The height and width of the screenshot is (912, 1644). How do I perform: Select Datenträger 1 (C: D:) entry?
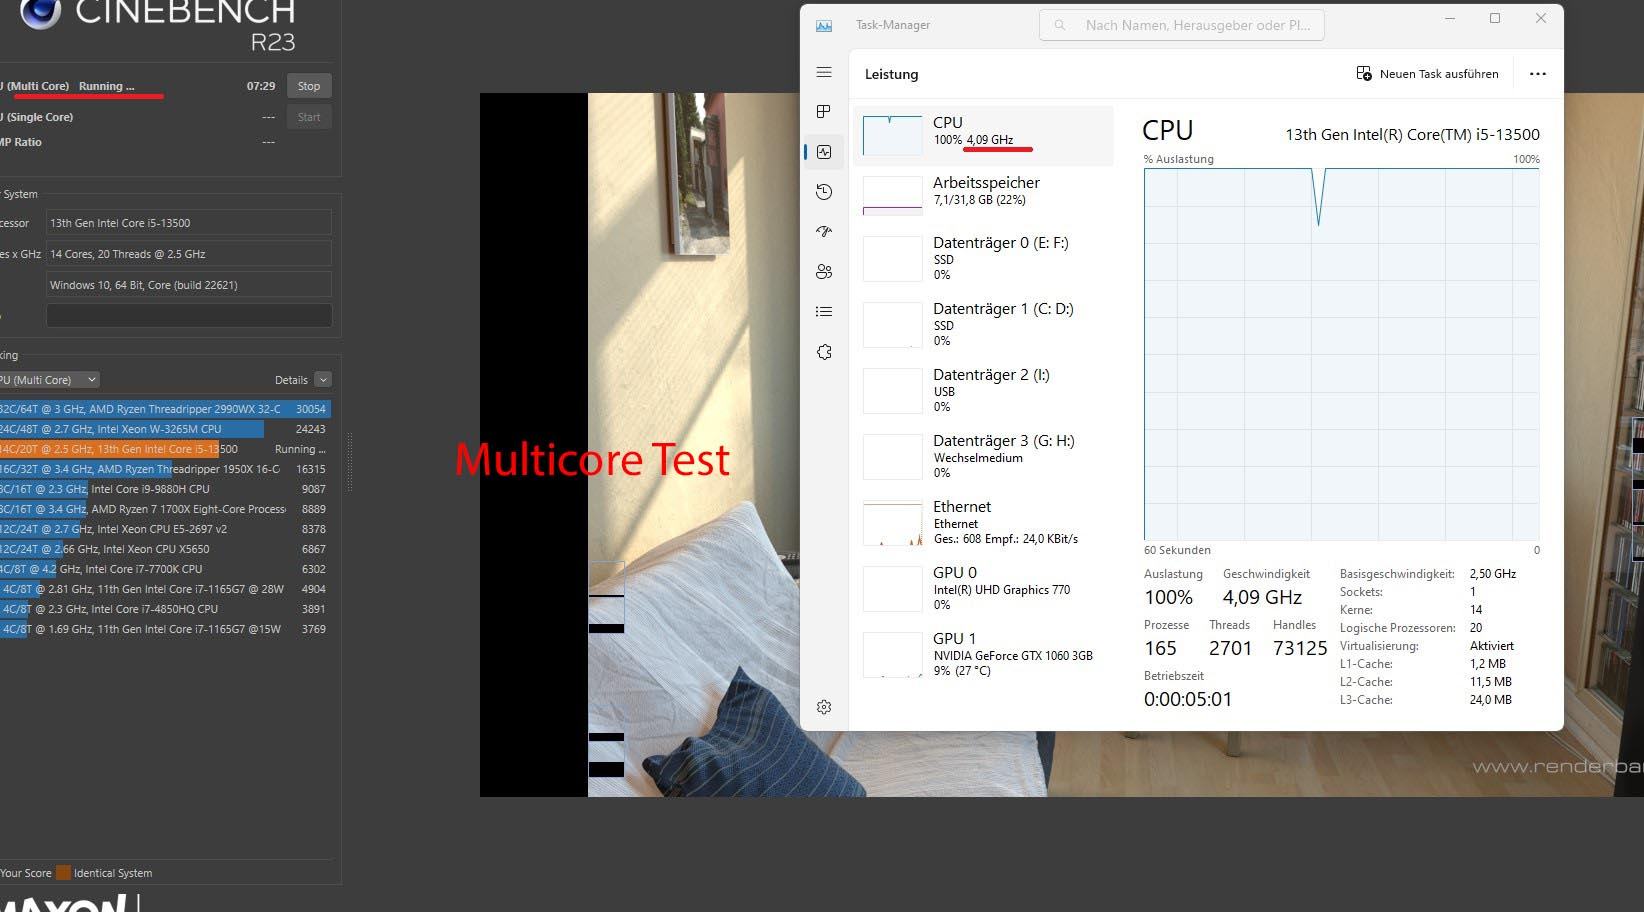pyautogui.click(x=984, y=324)
